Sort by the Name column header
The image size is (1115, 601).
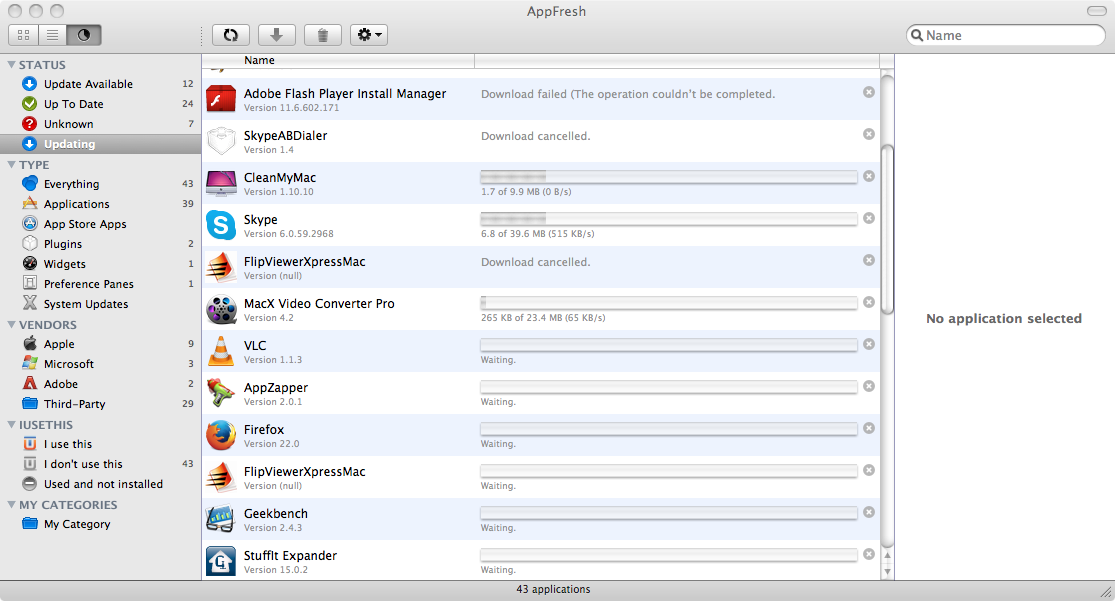click(260, 61)
